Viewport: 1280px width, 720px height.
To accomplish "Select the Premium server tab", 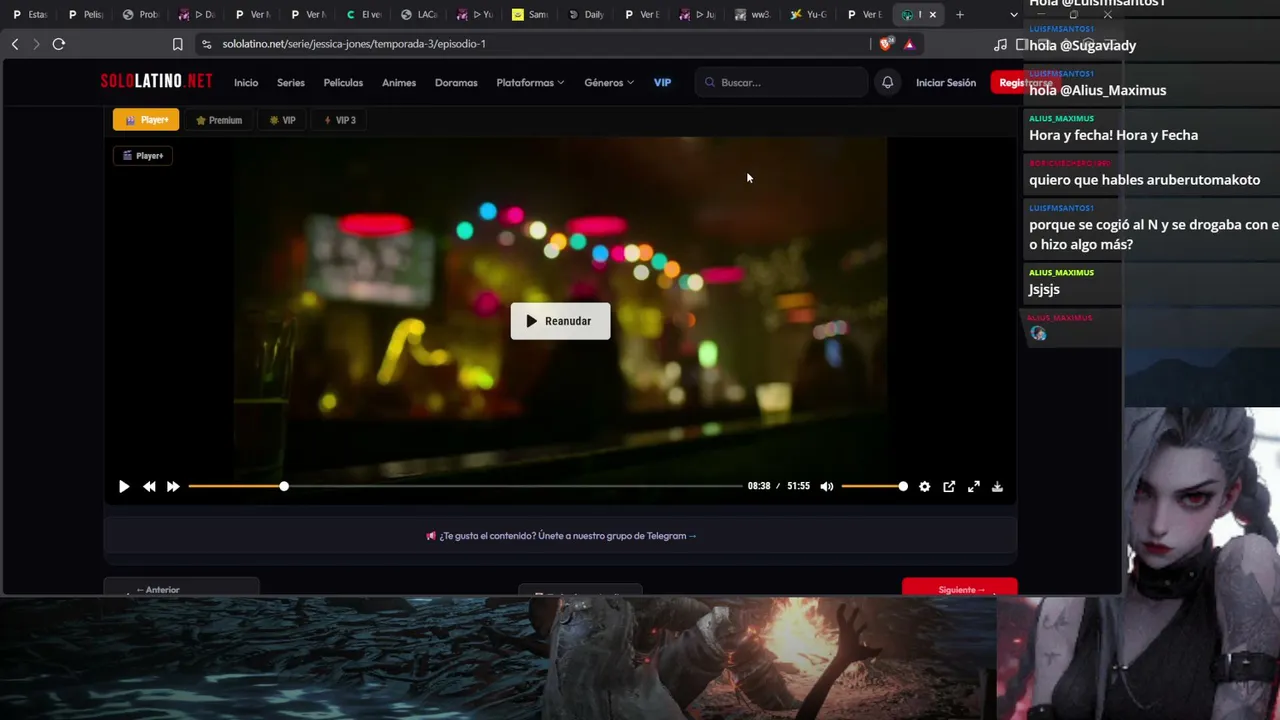I will [219, 120].
